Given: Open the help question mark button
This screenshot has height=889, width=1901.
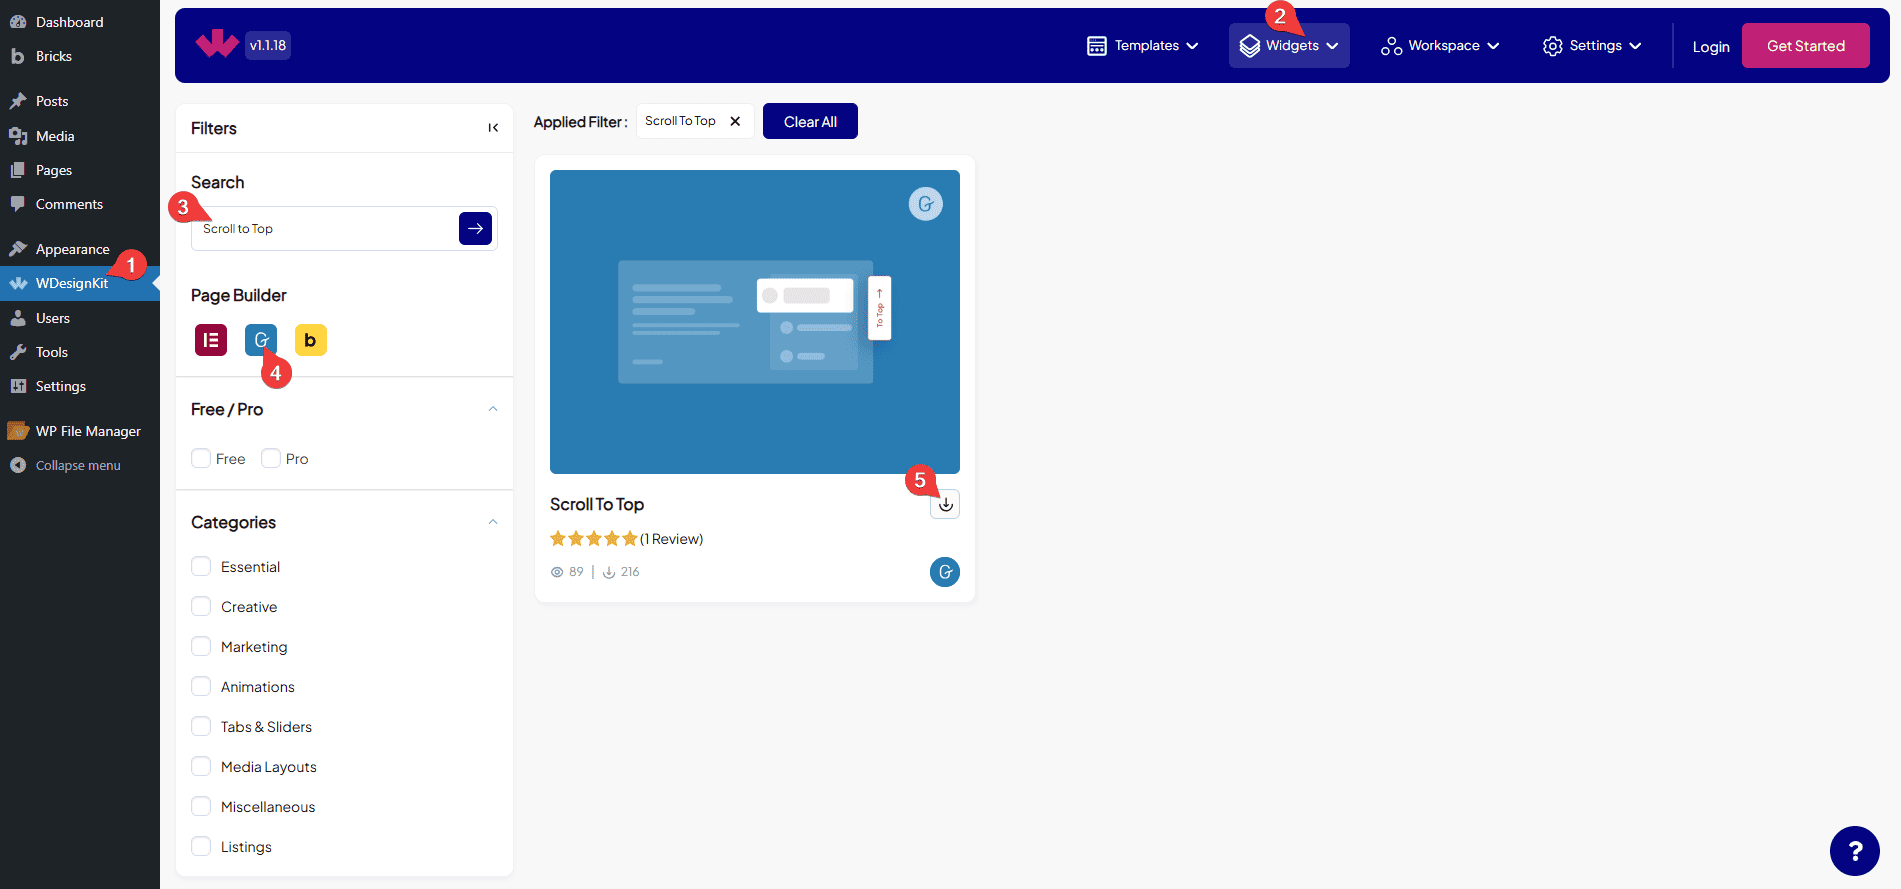Looking at the screenshot, I should pyautogui.click(x=1855, y=851).
